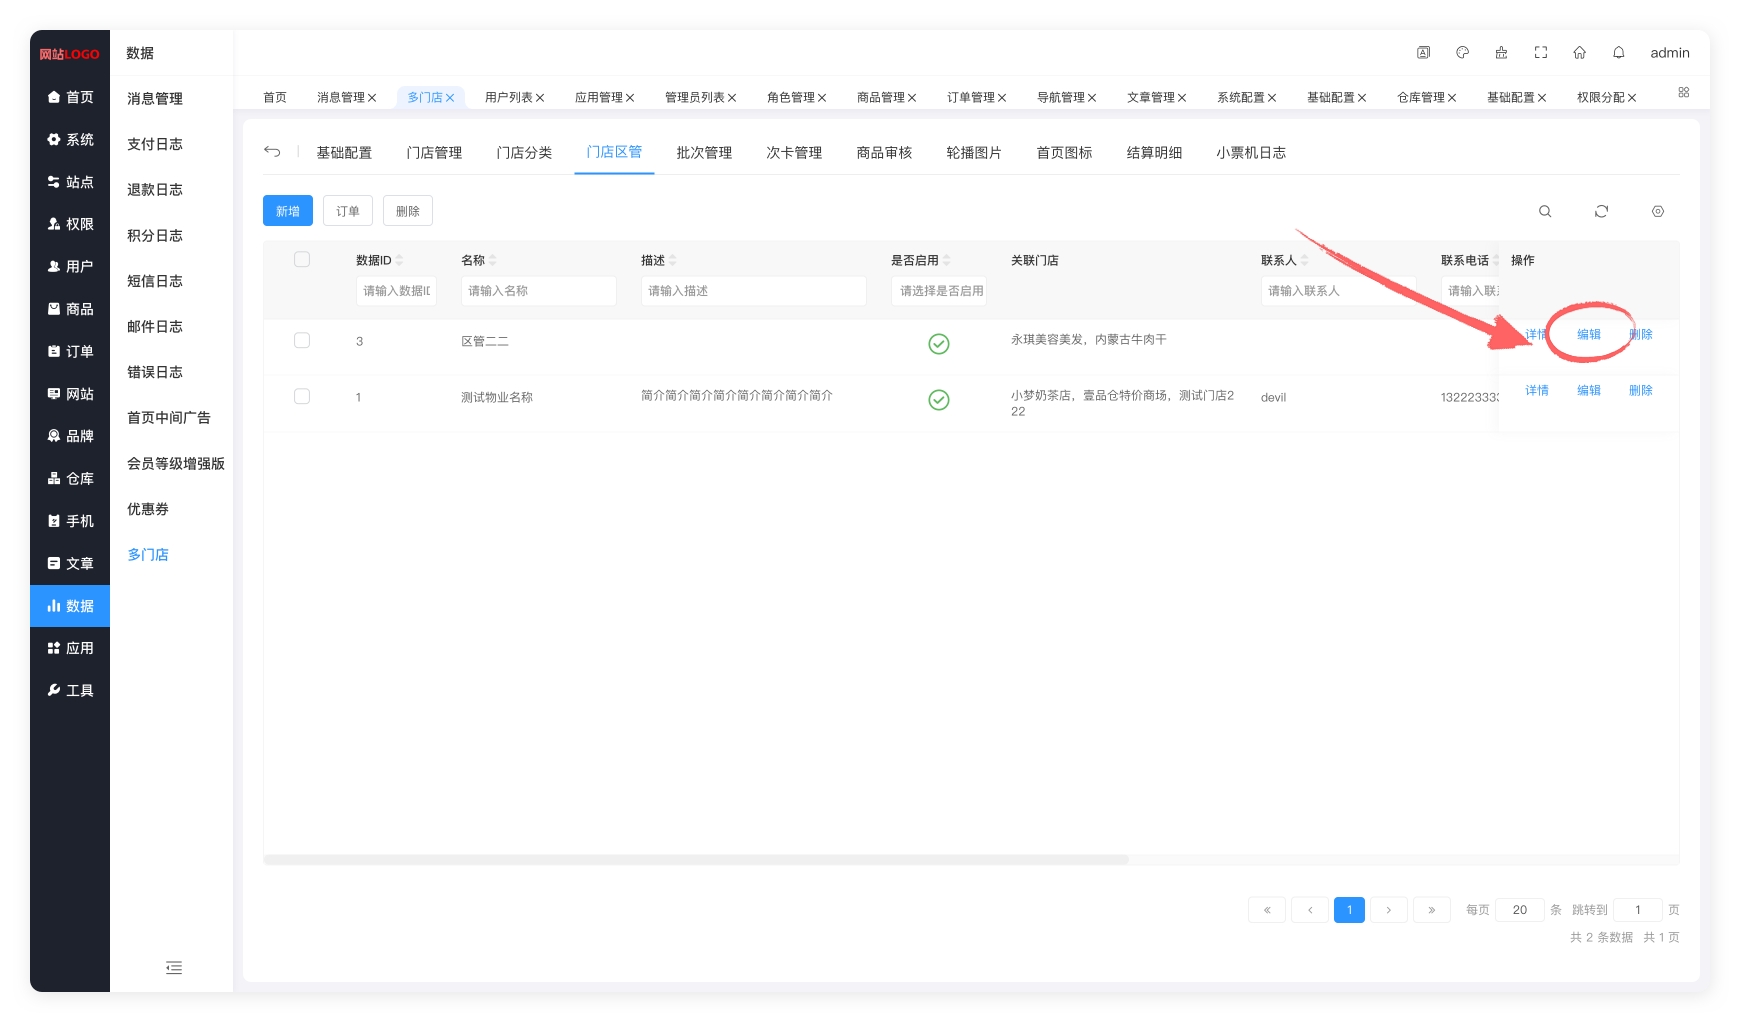Check the select-all checkbox in table header

302,260
